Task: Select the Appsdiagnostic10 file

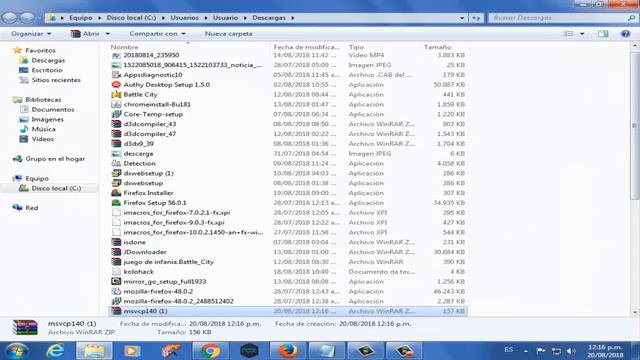Action: 153,75
